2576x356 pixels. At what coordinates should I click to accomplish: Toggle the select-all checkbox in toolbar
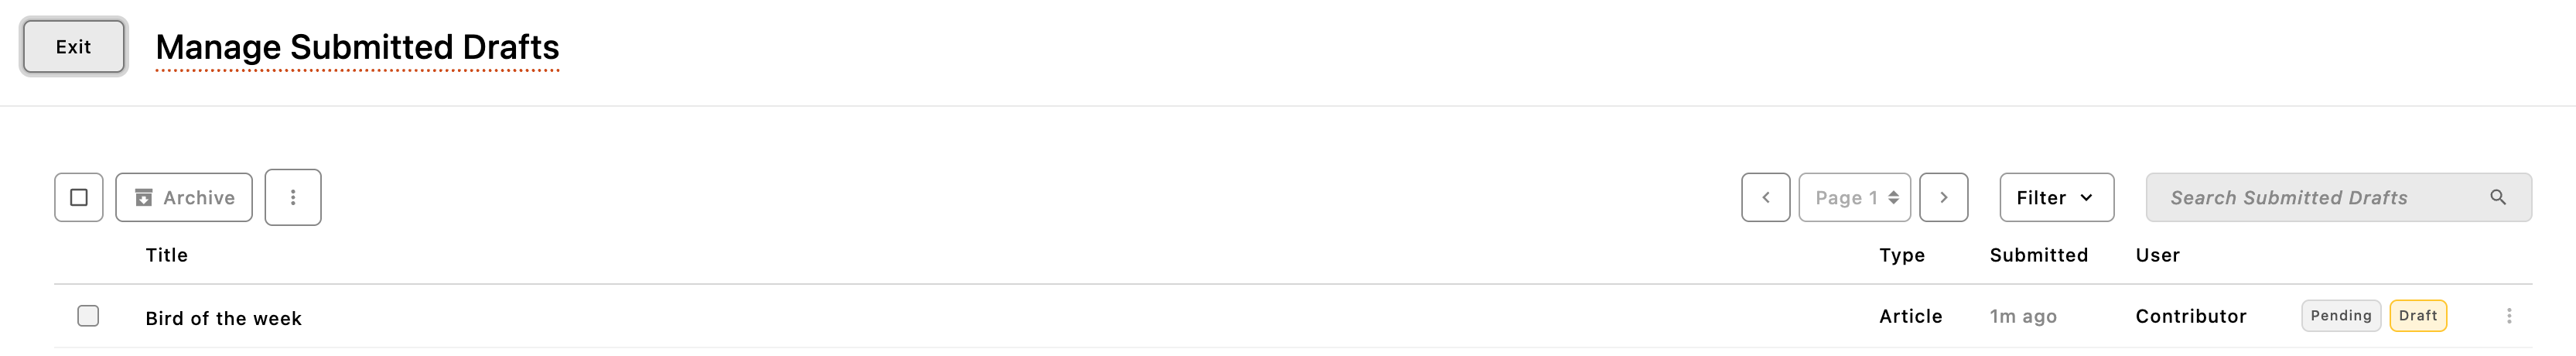(79, 197)
